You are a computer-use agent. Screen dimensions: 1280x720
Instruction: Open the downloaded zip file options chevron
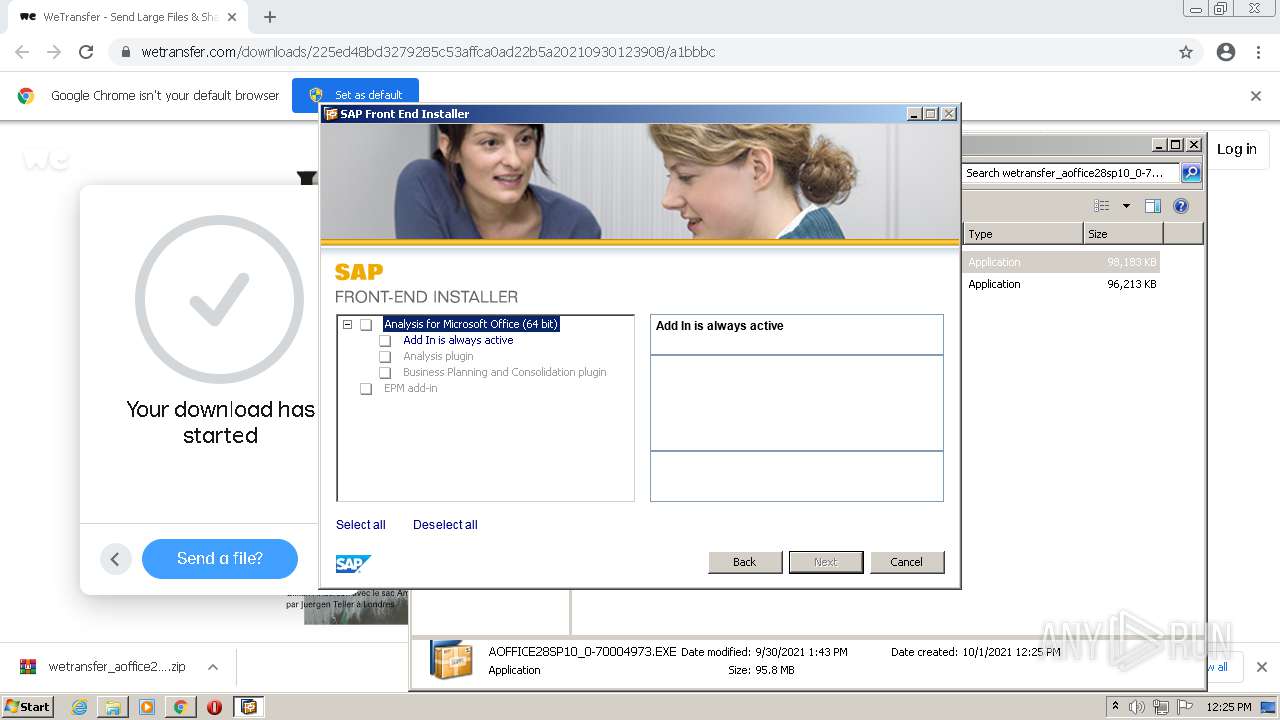213,667
